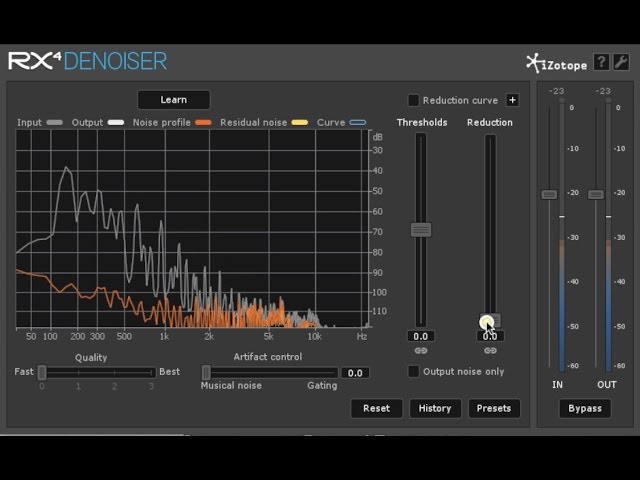Click the Musical noise label
The width and height of the screenshot is (640, 480).
(231, 385)
